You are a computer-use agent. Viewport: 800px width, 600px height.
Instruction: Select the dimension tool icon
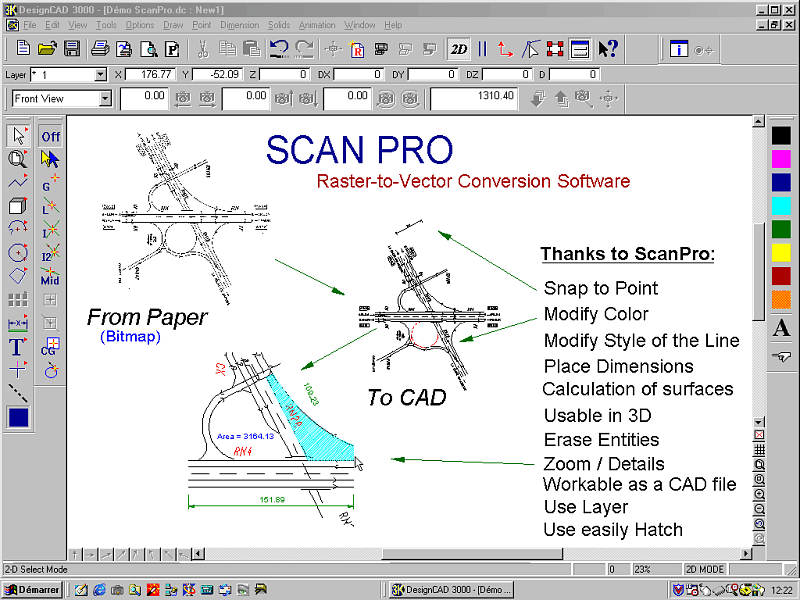coord(18,323)
